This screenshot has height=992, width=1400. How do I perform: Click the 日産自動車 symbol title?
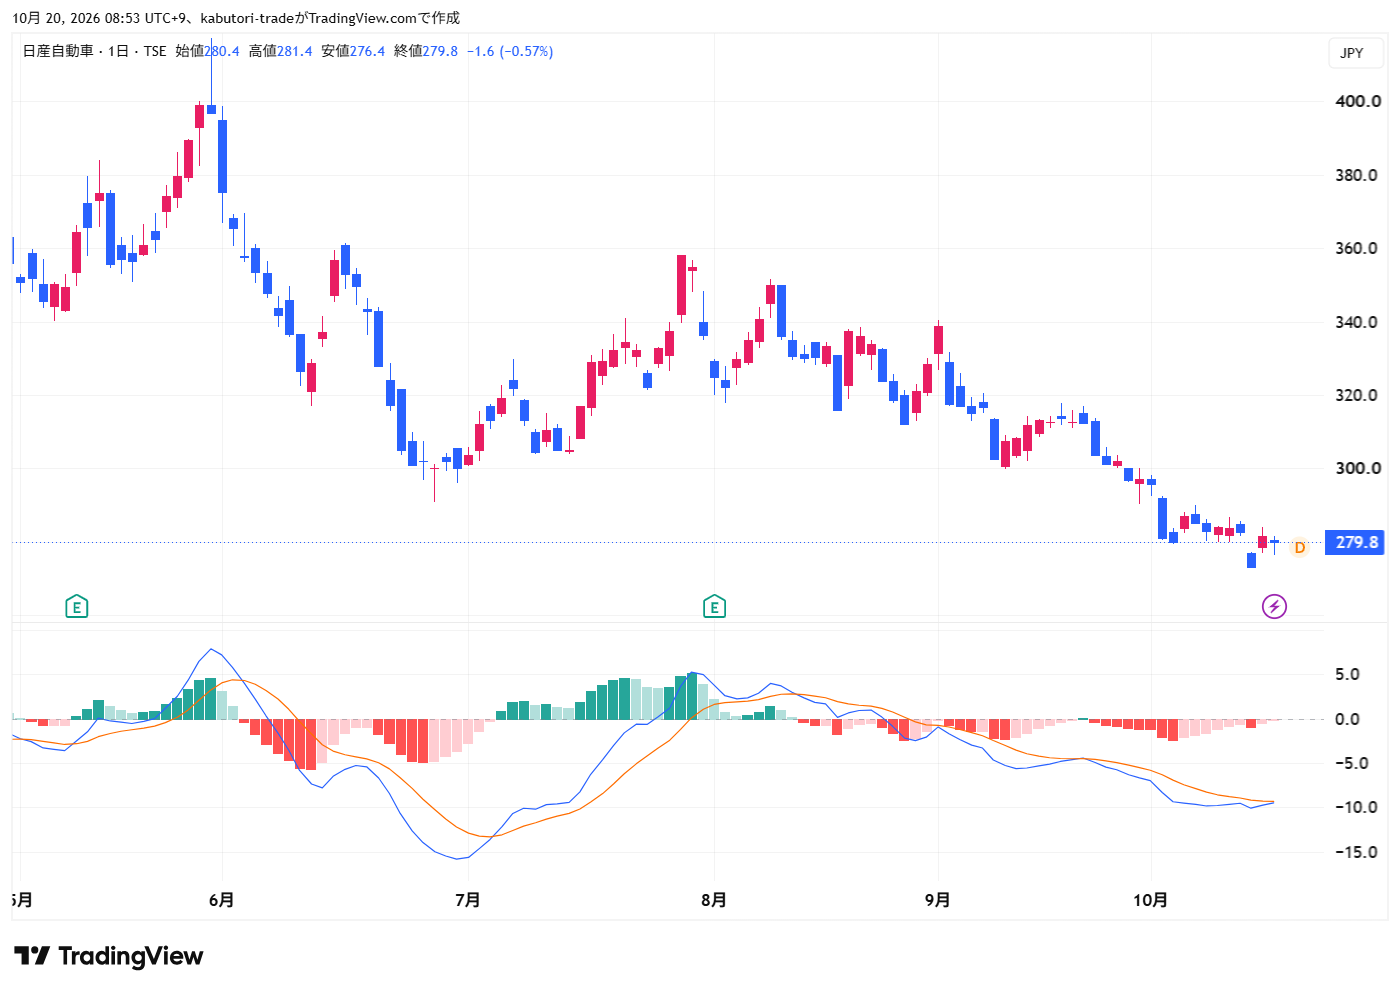[58, 51]
